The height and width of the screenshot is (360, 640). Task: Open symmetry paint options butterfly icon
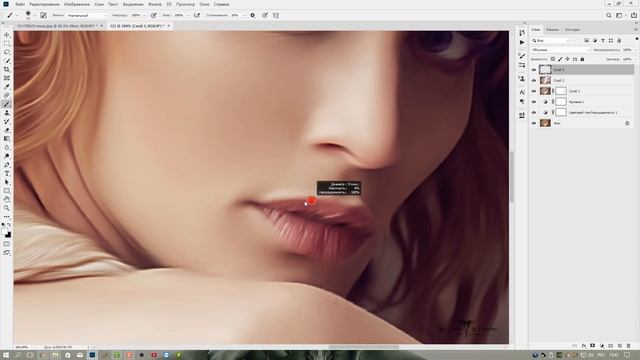tap(276, 15)
